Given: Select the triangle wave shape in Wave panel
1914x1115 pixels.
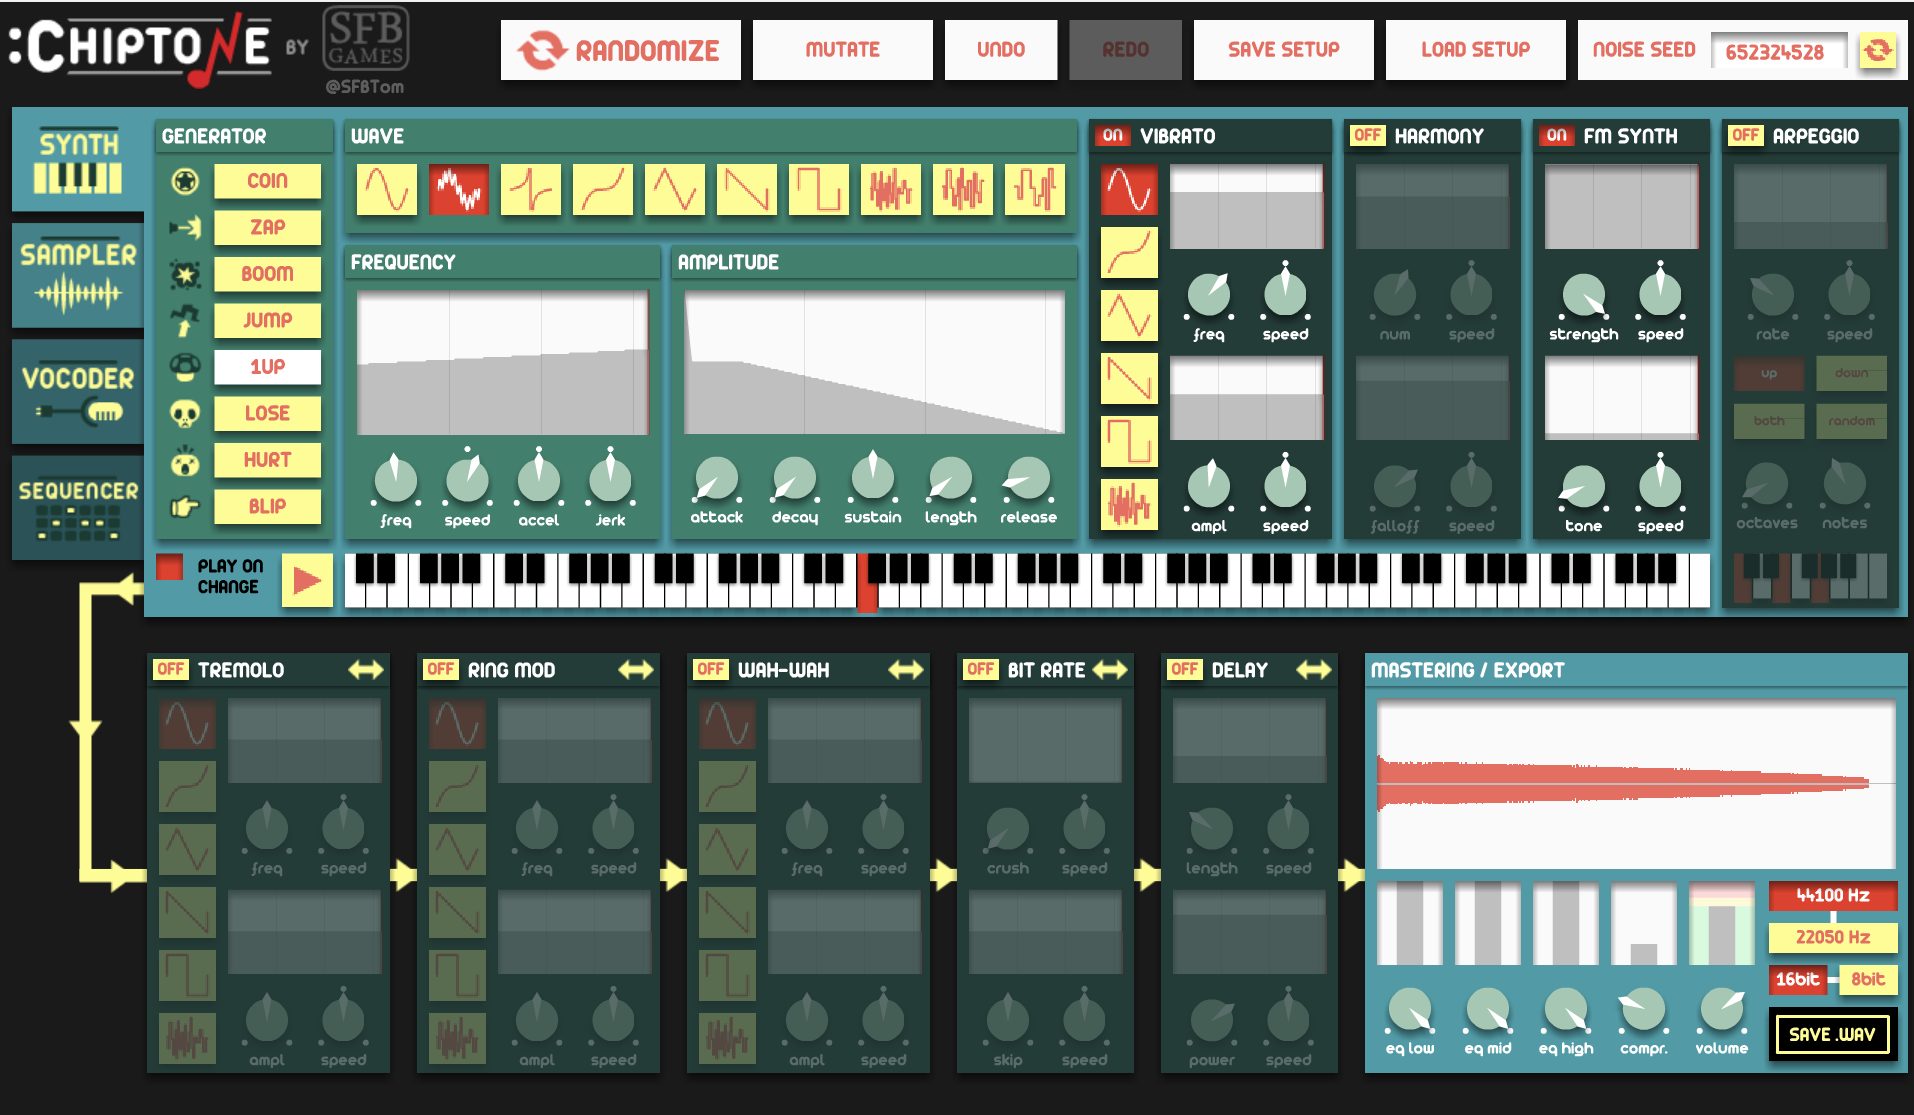Looking at the screenshot, I should [x=675, y=190].
